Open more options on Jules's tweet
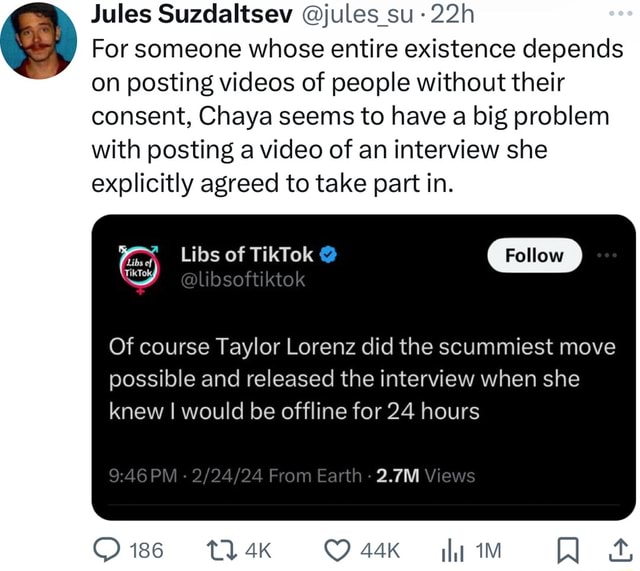 [620, 16]
